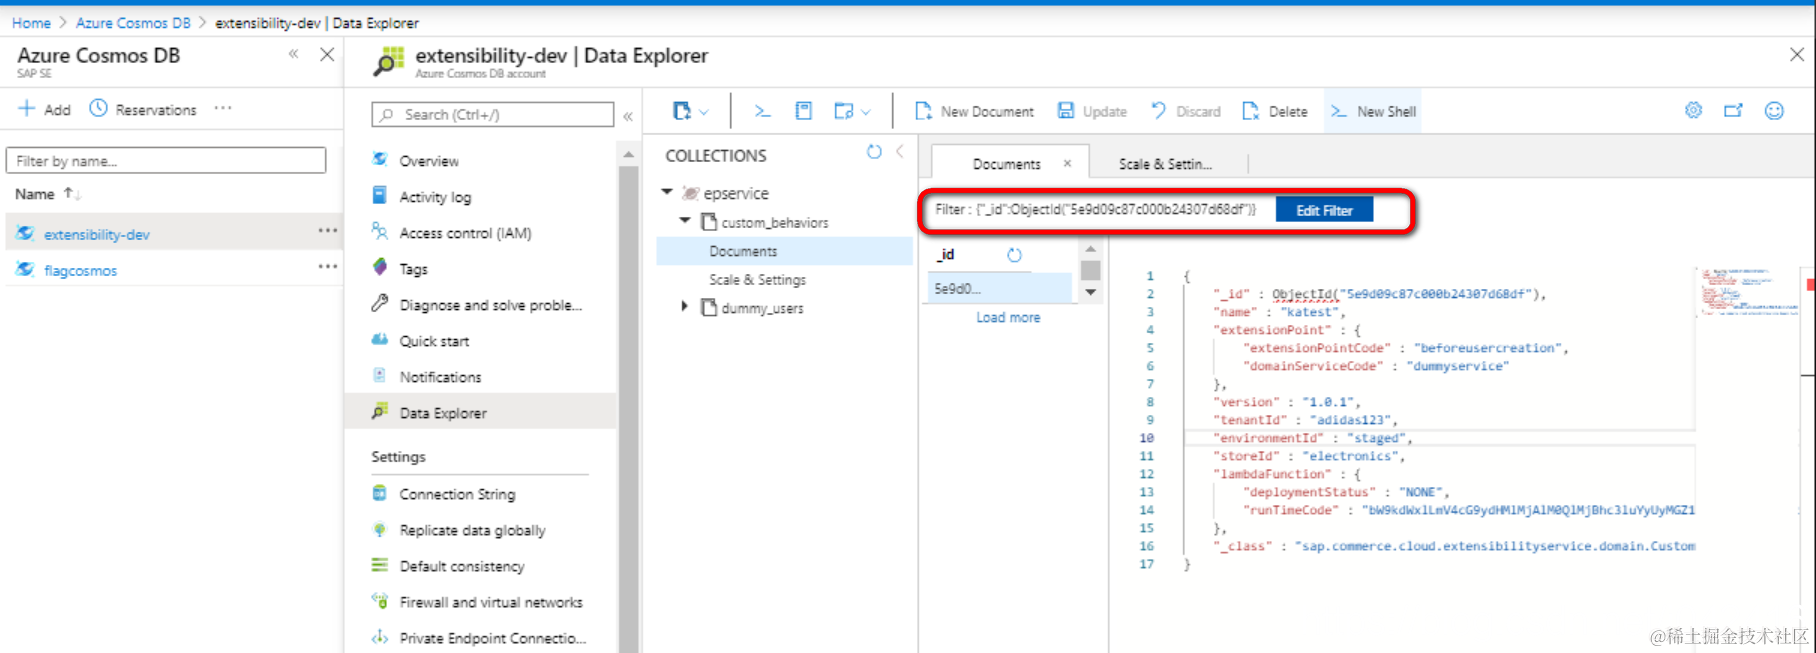Open the Activity log item

[435, 197]
